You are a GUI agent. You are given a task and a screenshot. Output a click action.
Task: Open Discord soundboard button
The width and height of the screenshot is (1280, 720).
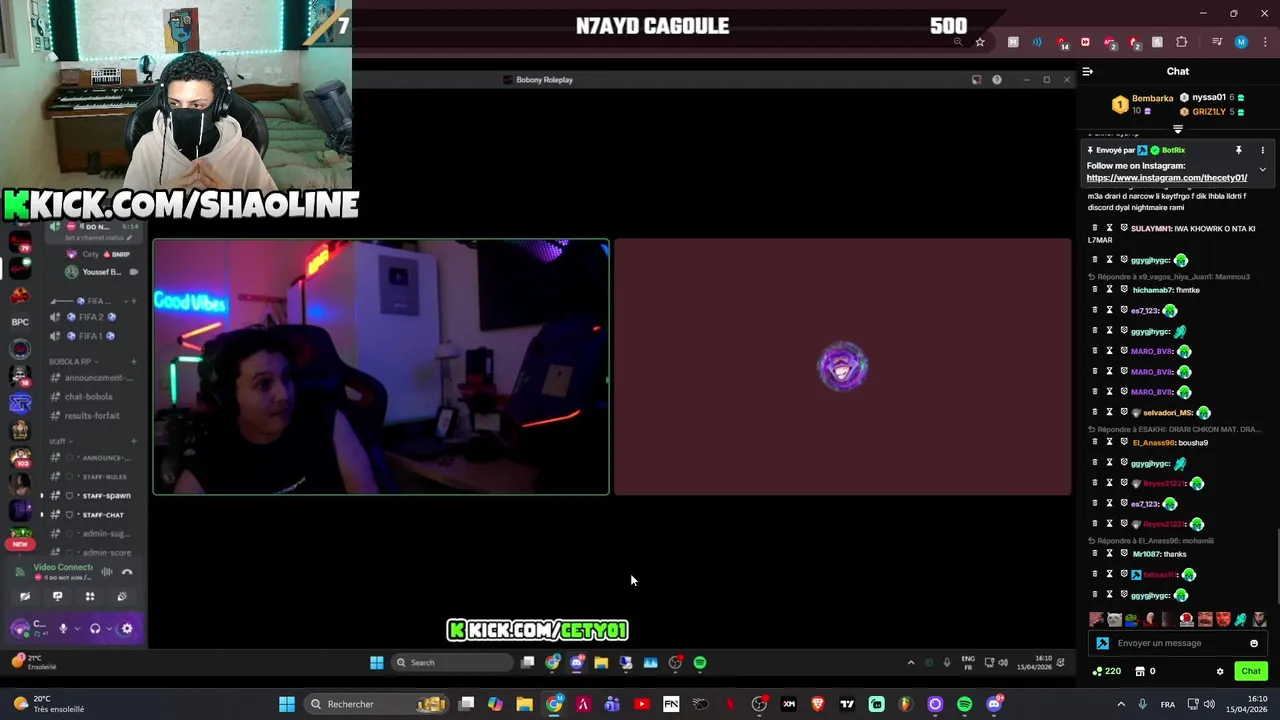click(122, 597)
